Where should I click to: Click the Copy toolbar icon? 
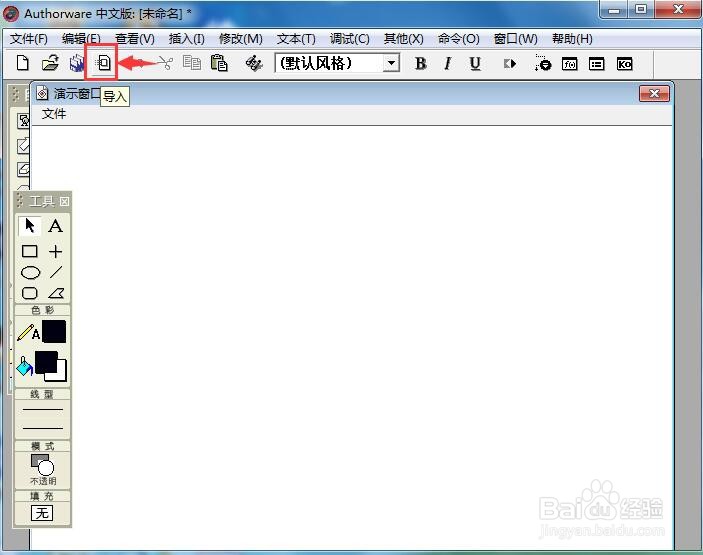coord(192,63)
